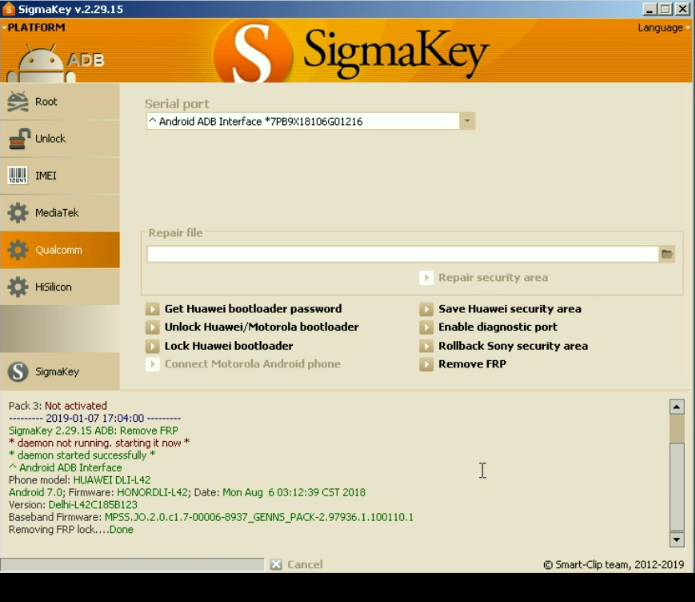Click the Android ADB platform icon

[x=55, y=61]
